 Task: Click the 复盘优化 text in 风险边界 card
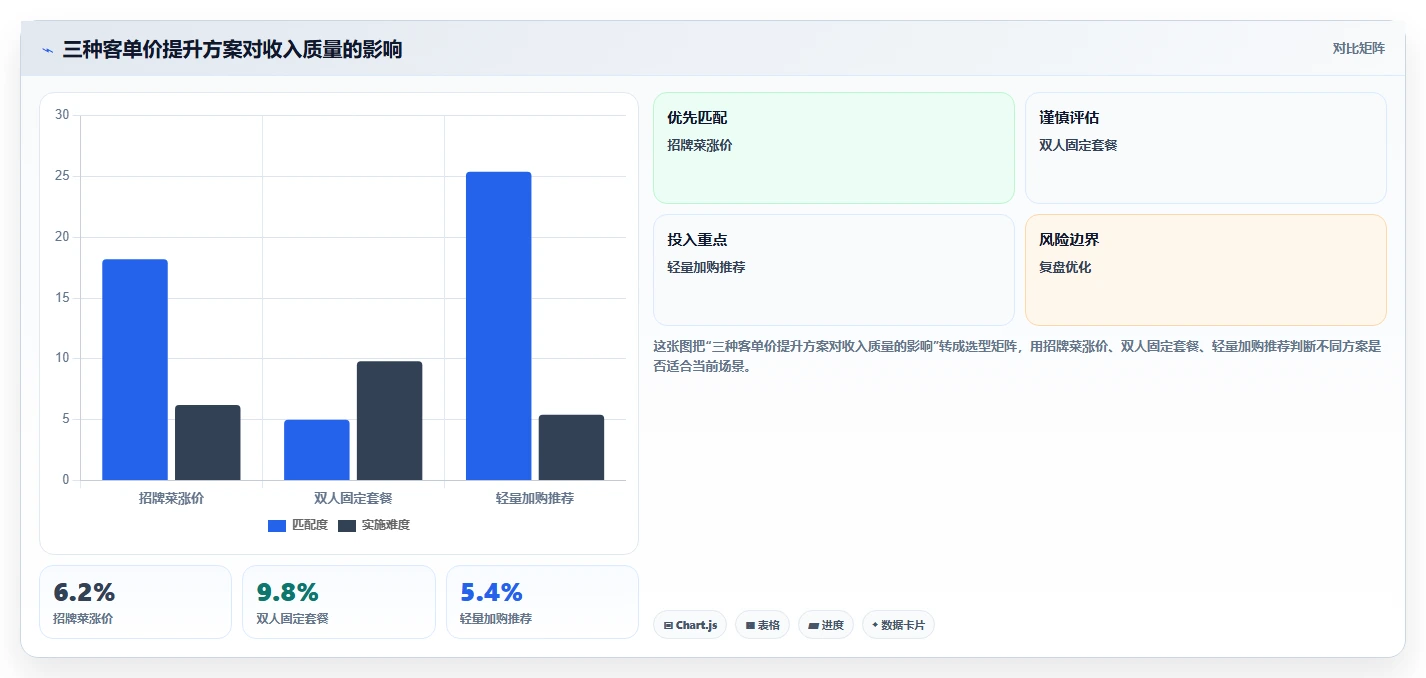(x=1065, y=267)
